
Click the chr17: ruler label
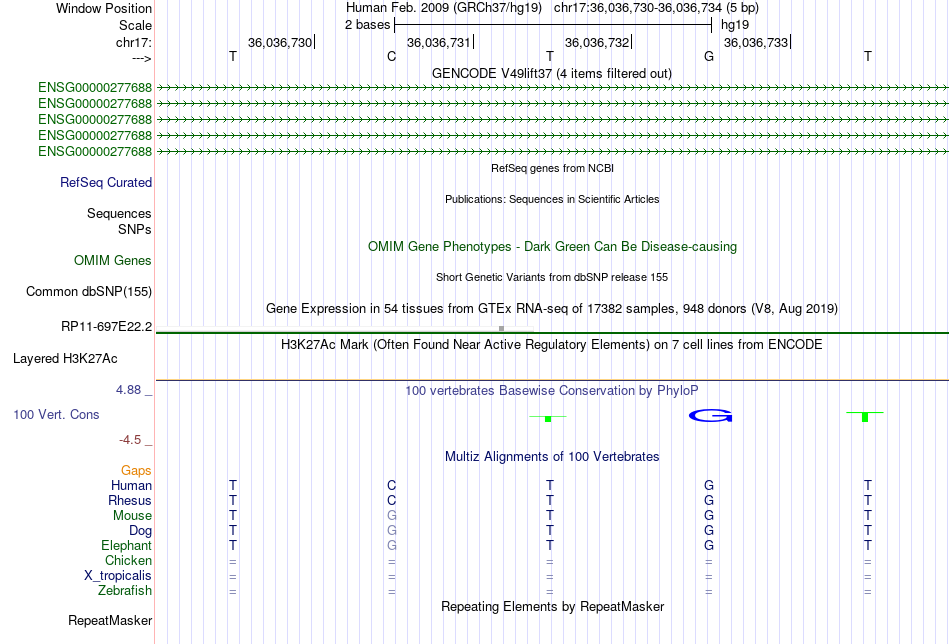point(134,42)
